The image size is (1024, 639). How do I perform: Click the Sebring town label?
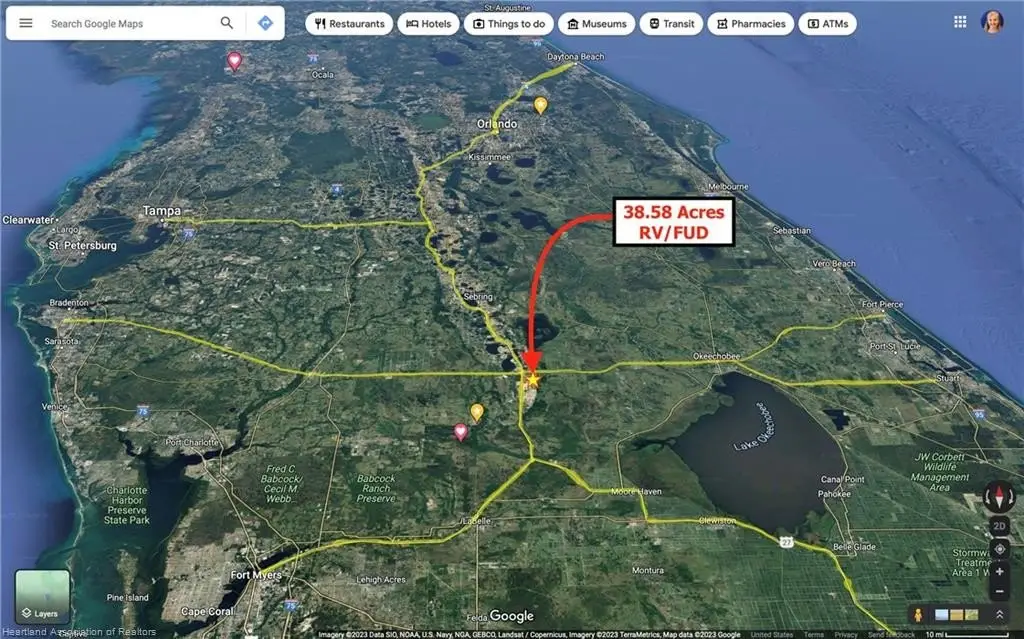(478, 297)
